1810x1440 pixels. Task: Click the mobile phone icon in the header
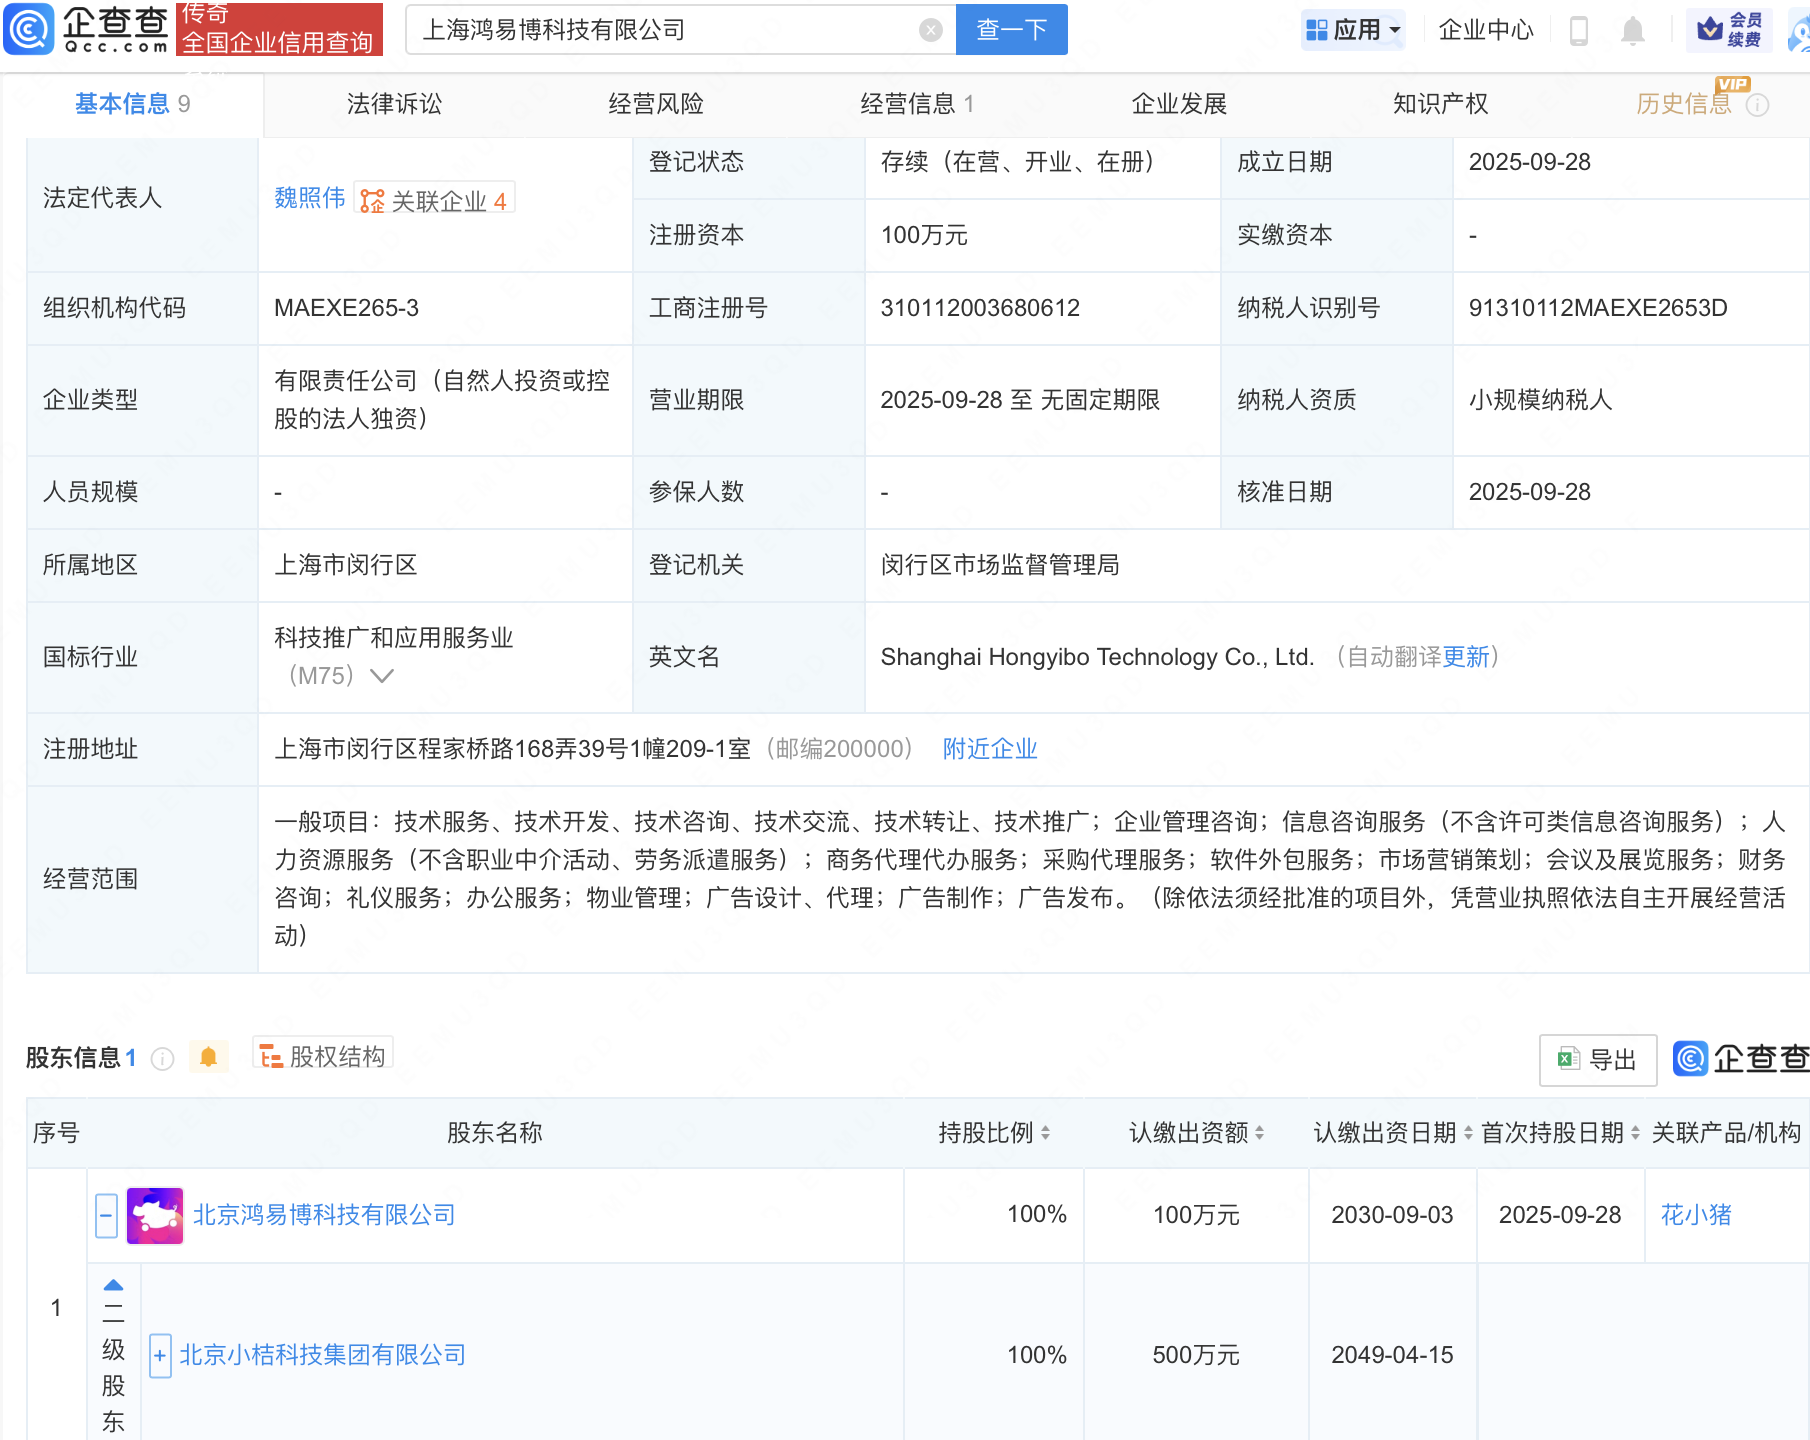[x=1580, y=30]
